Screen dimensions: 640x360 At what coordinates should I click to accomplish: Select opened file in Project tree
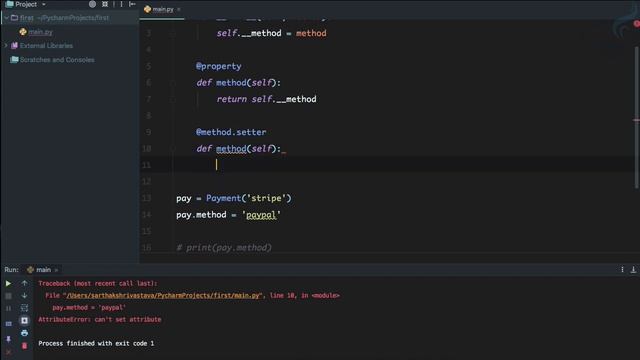coord(92,4)
